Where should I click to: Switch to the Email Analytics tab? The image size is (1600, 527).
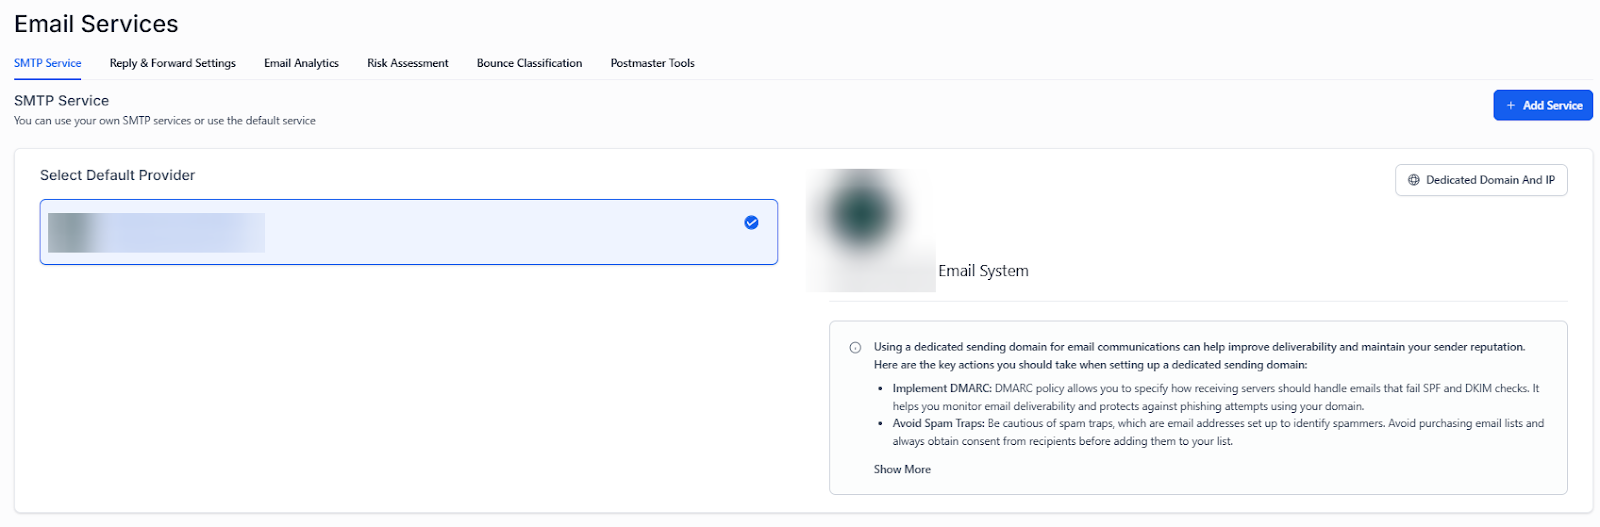(x=301, y=63)
